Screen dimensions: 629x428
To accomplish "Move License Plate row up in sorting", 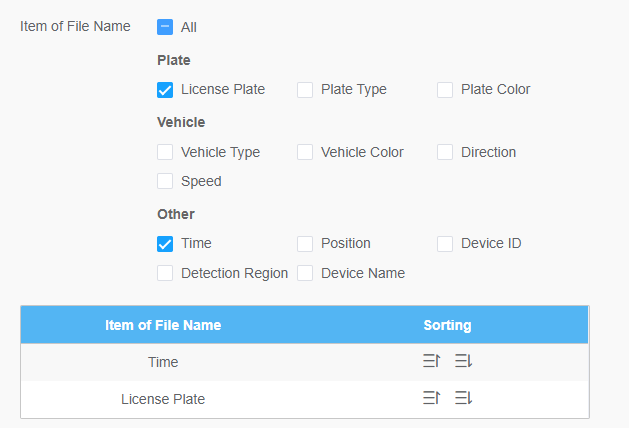I will pyautogui.click(x=431, y=398).
